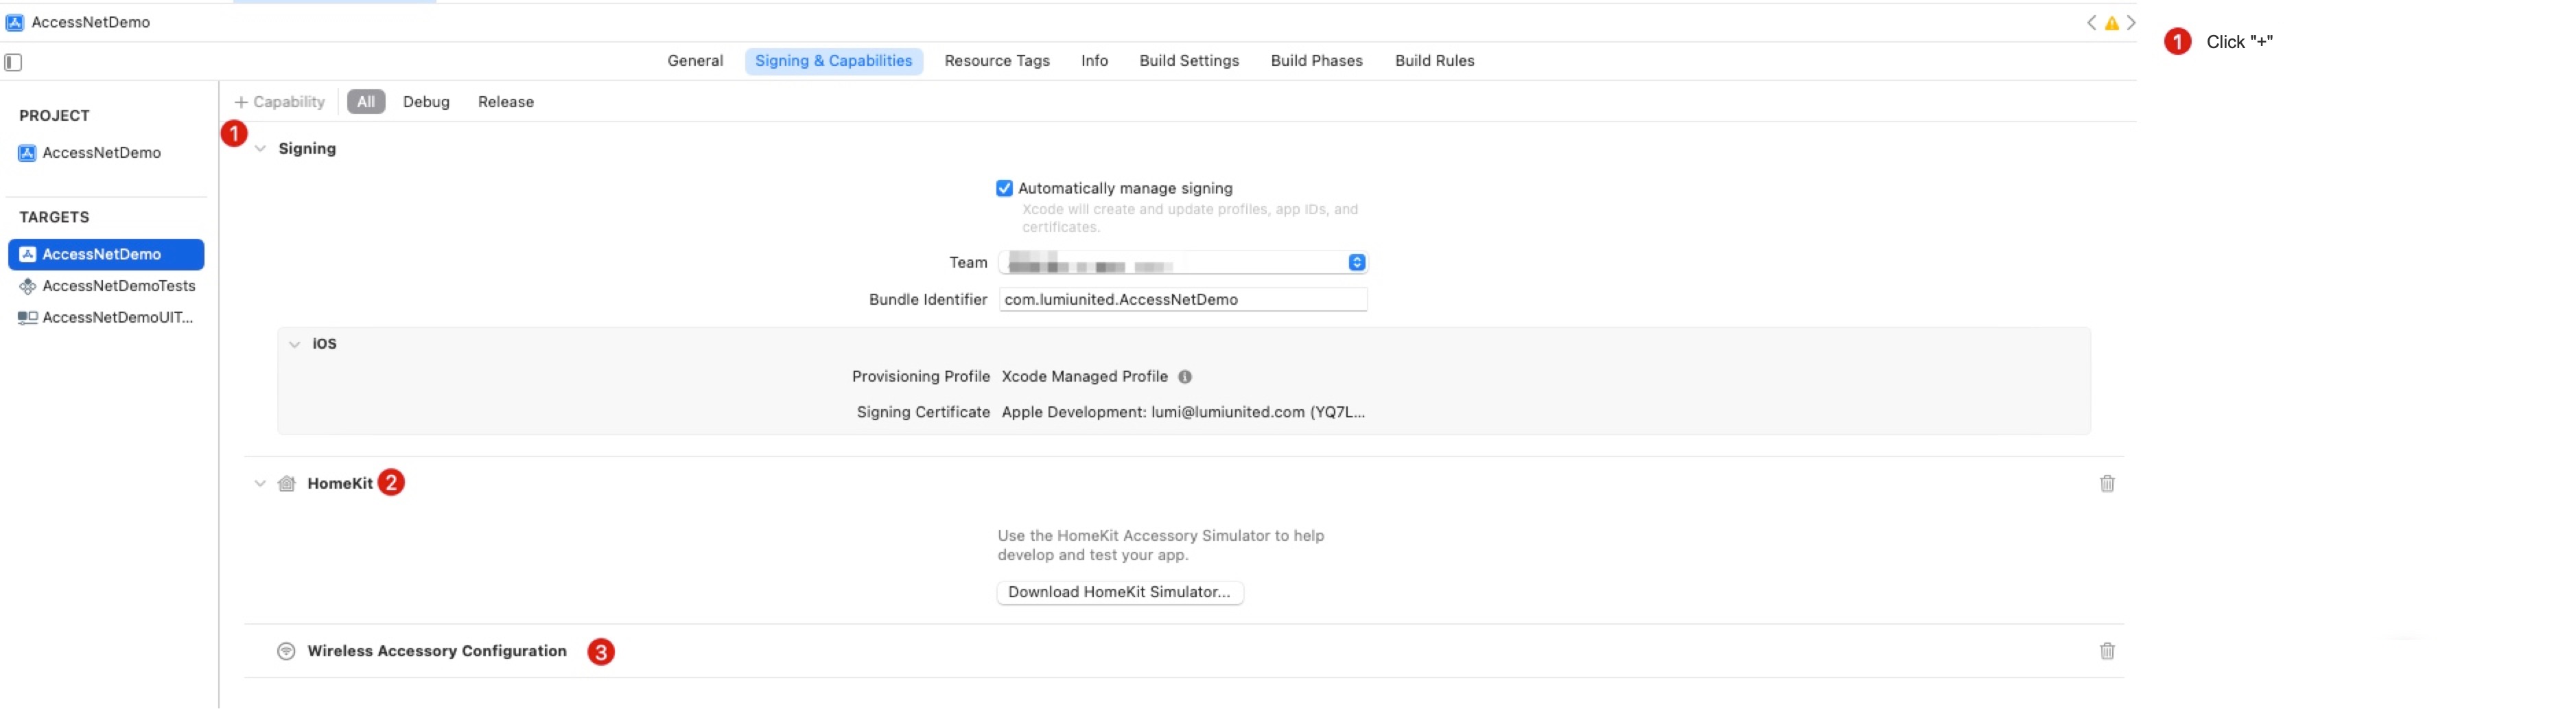The height and width of the screenshot is (718, 2576).
Task: Click the Signing Certificate value text
Action: (1183, 413)
